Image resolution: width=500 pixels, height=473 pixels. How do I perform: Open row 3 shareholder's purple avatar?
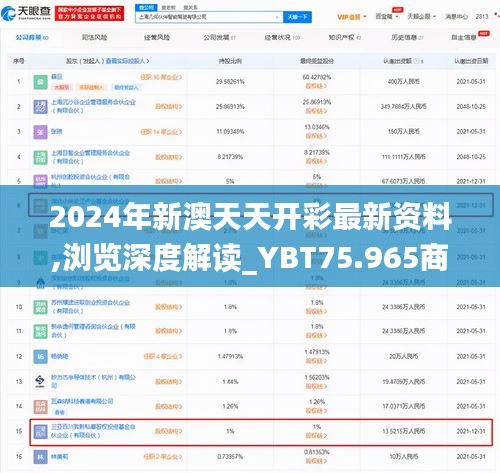(x=40, y=132)
